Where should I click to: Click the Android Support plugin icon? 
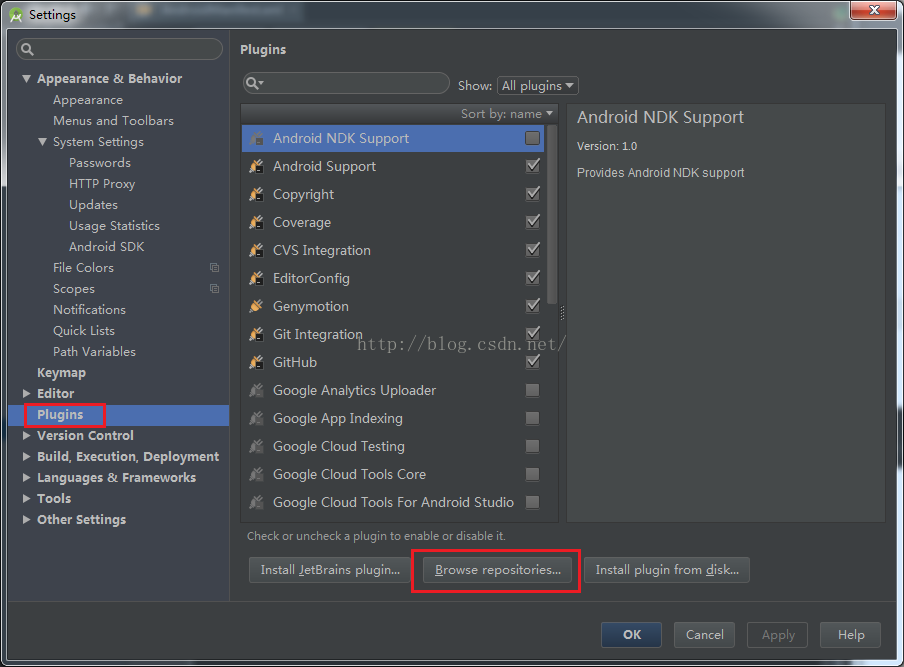click(257, 167)
